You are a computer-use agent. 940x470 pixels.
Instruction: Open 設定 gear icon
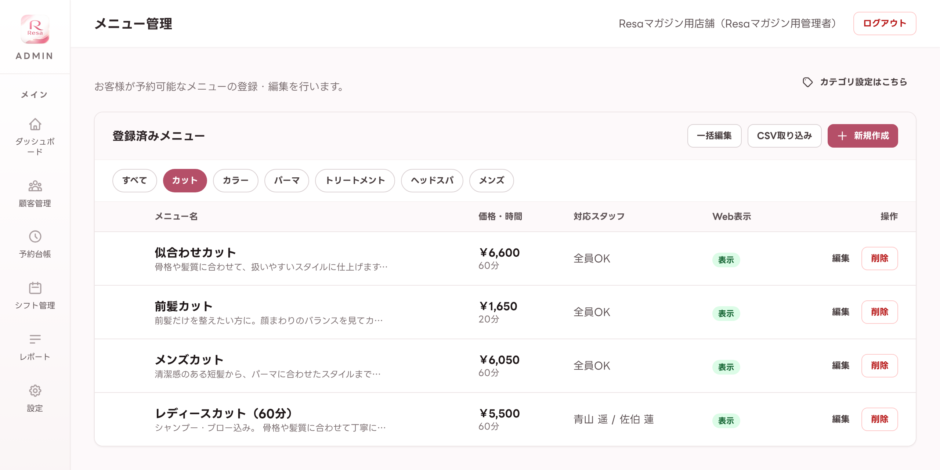[35, 391]
